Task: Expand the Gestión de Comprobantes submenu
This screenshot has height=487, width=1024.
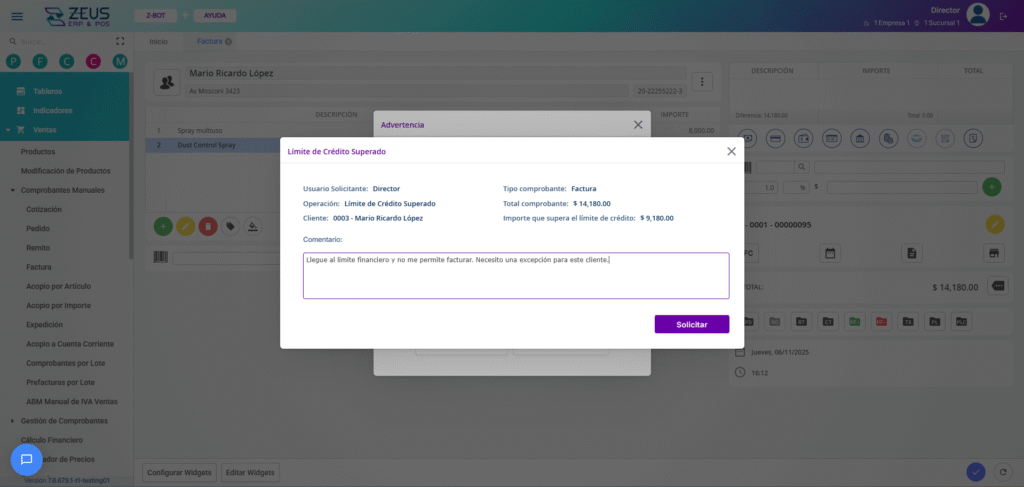Action: (x=11, y=420)
